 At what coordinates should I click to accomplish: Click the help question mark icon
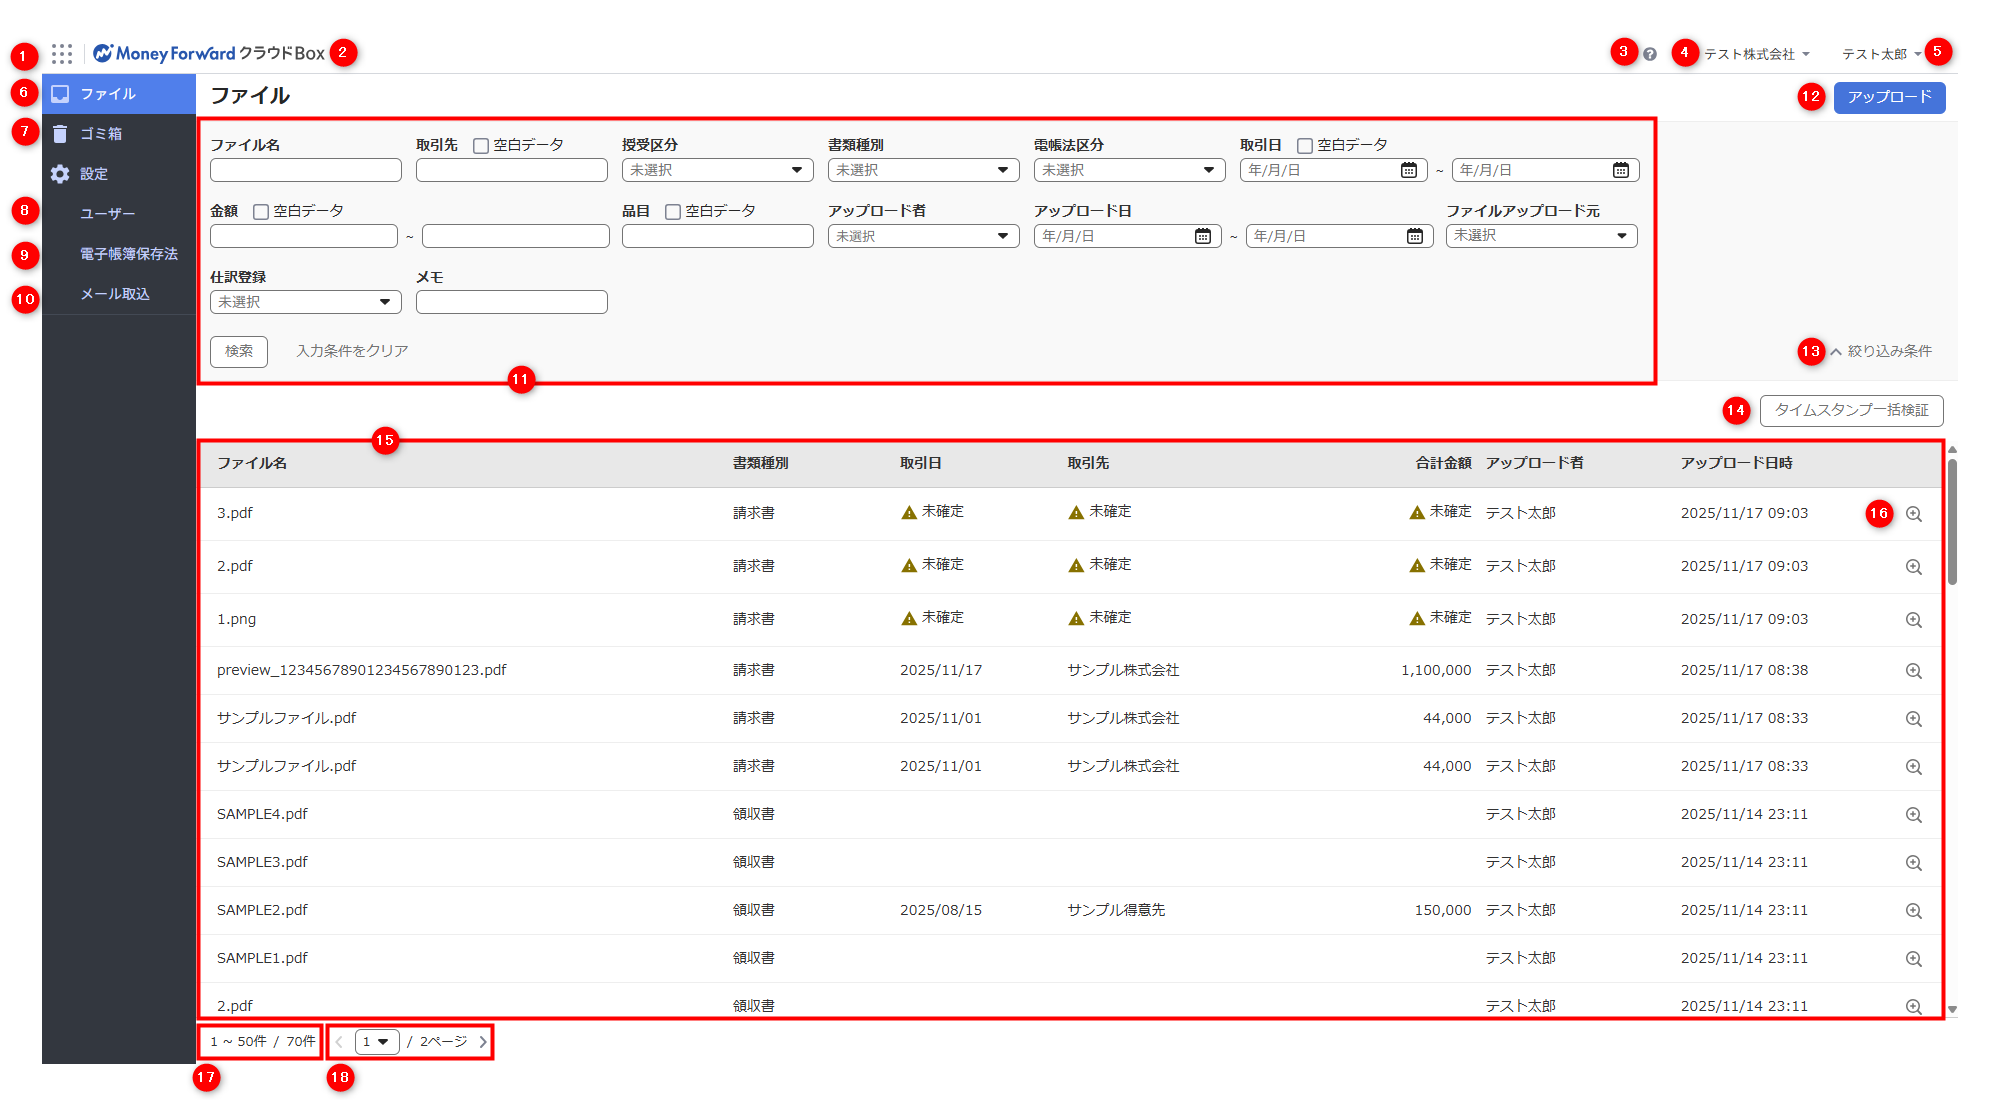(x=1650, y=54)
